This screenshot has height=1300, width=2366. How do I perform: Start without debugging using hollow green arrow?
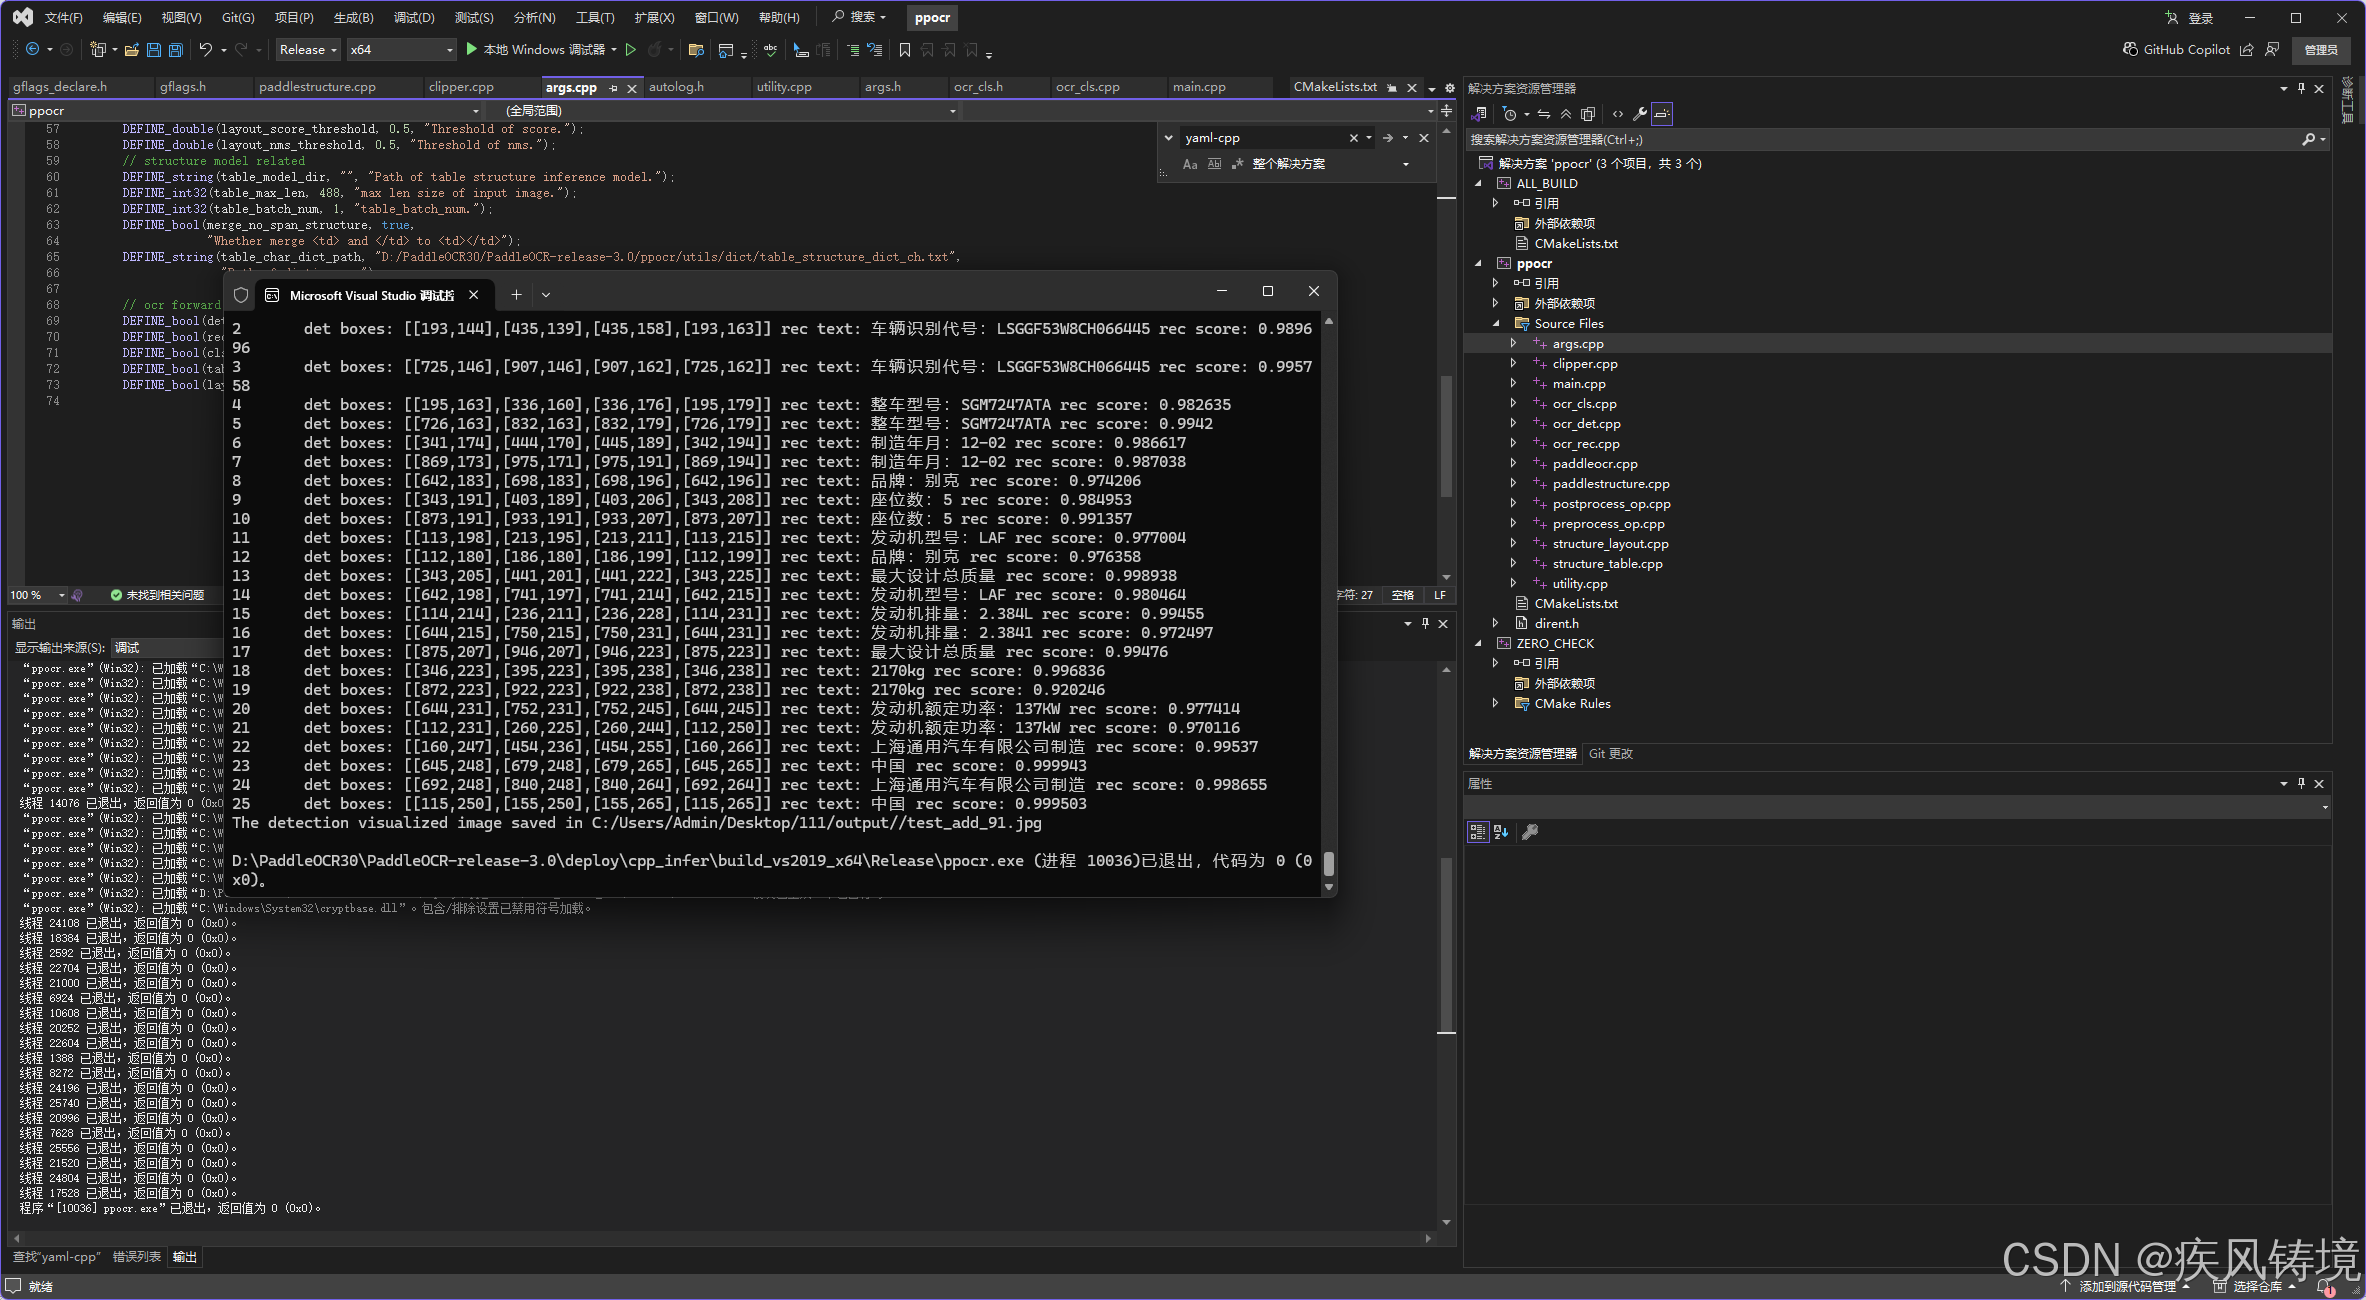(x=631, y=50)
